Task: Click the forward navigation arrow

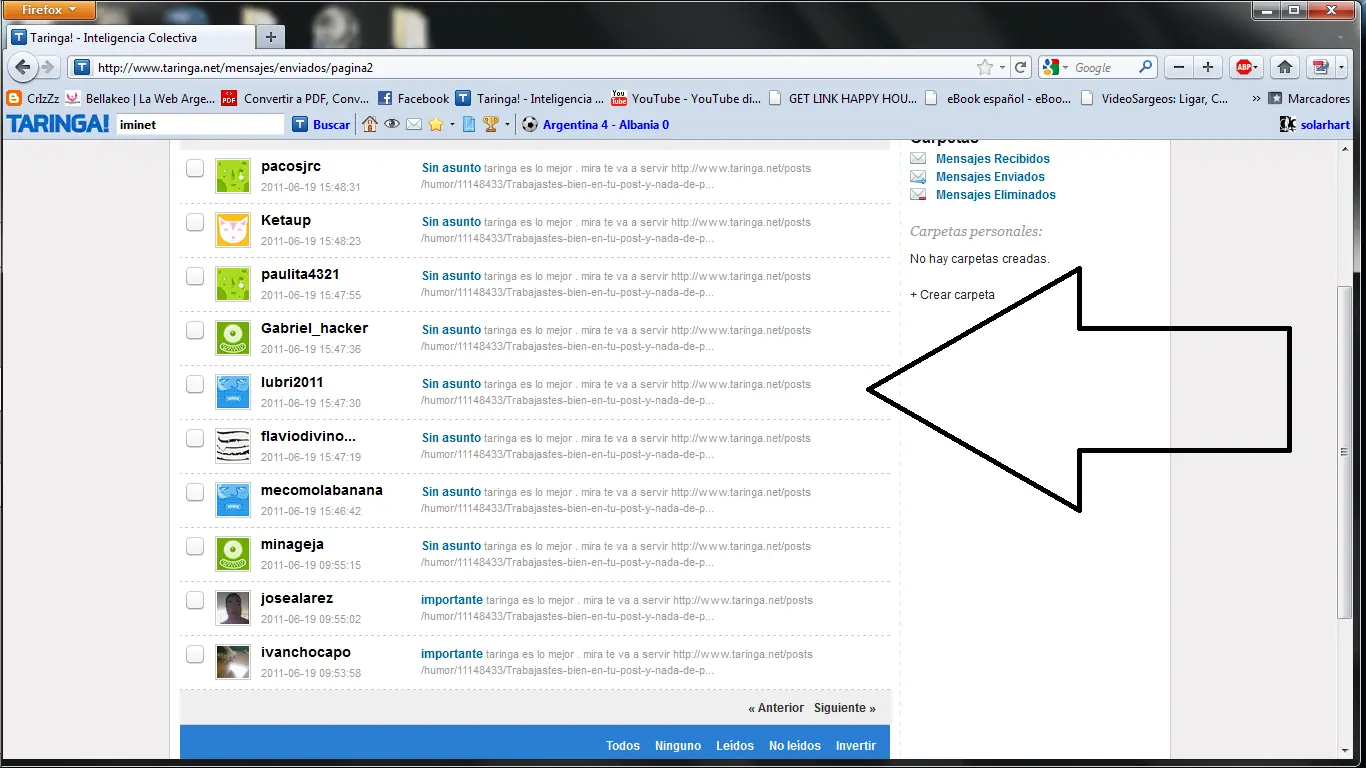Action: [x=47, y=67]
